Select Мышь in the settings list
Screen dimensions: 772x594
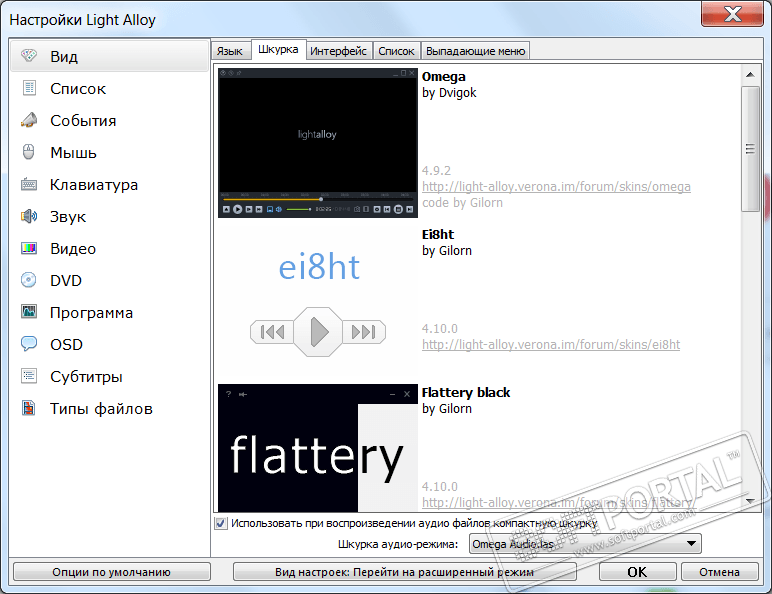click(x=109, y=153)
